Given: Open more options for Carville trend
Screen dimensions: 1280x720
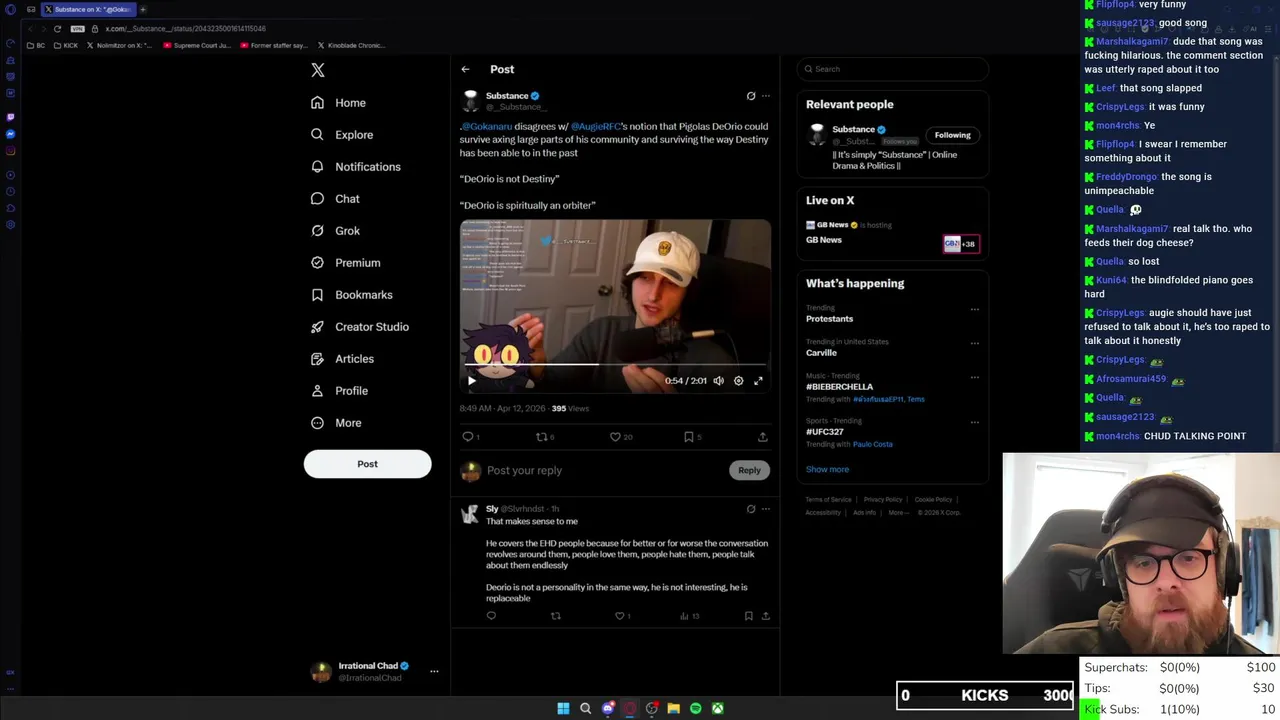Looking at the screenshot, I should [x=974, y=343].
